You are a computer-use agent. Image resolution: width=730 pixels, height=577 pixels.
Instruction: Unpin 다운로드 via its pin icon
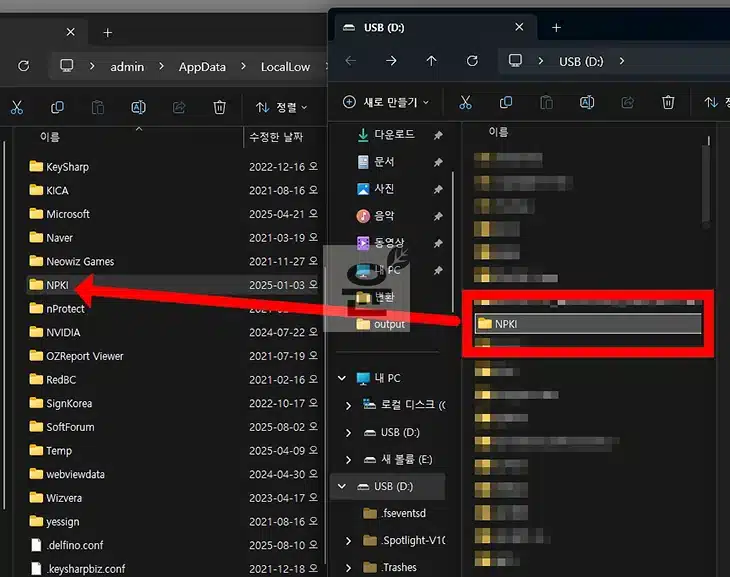pos(438,135)
